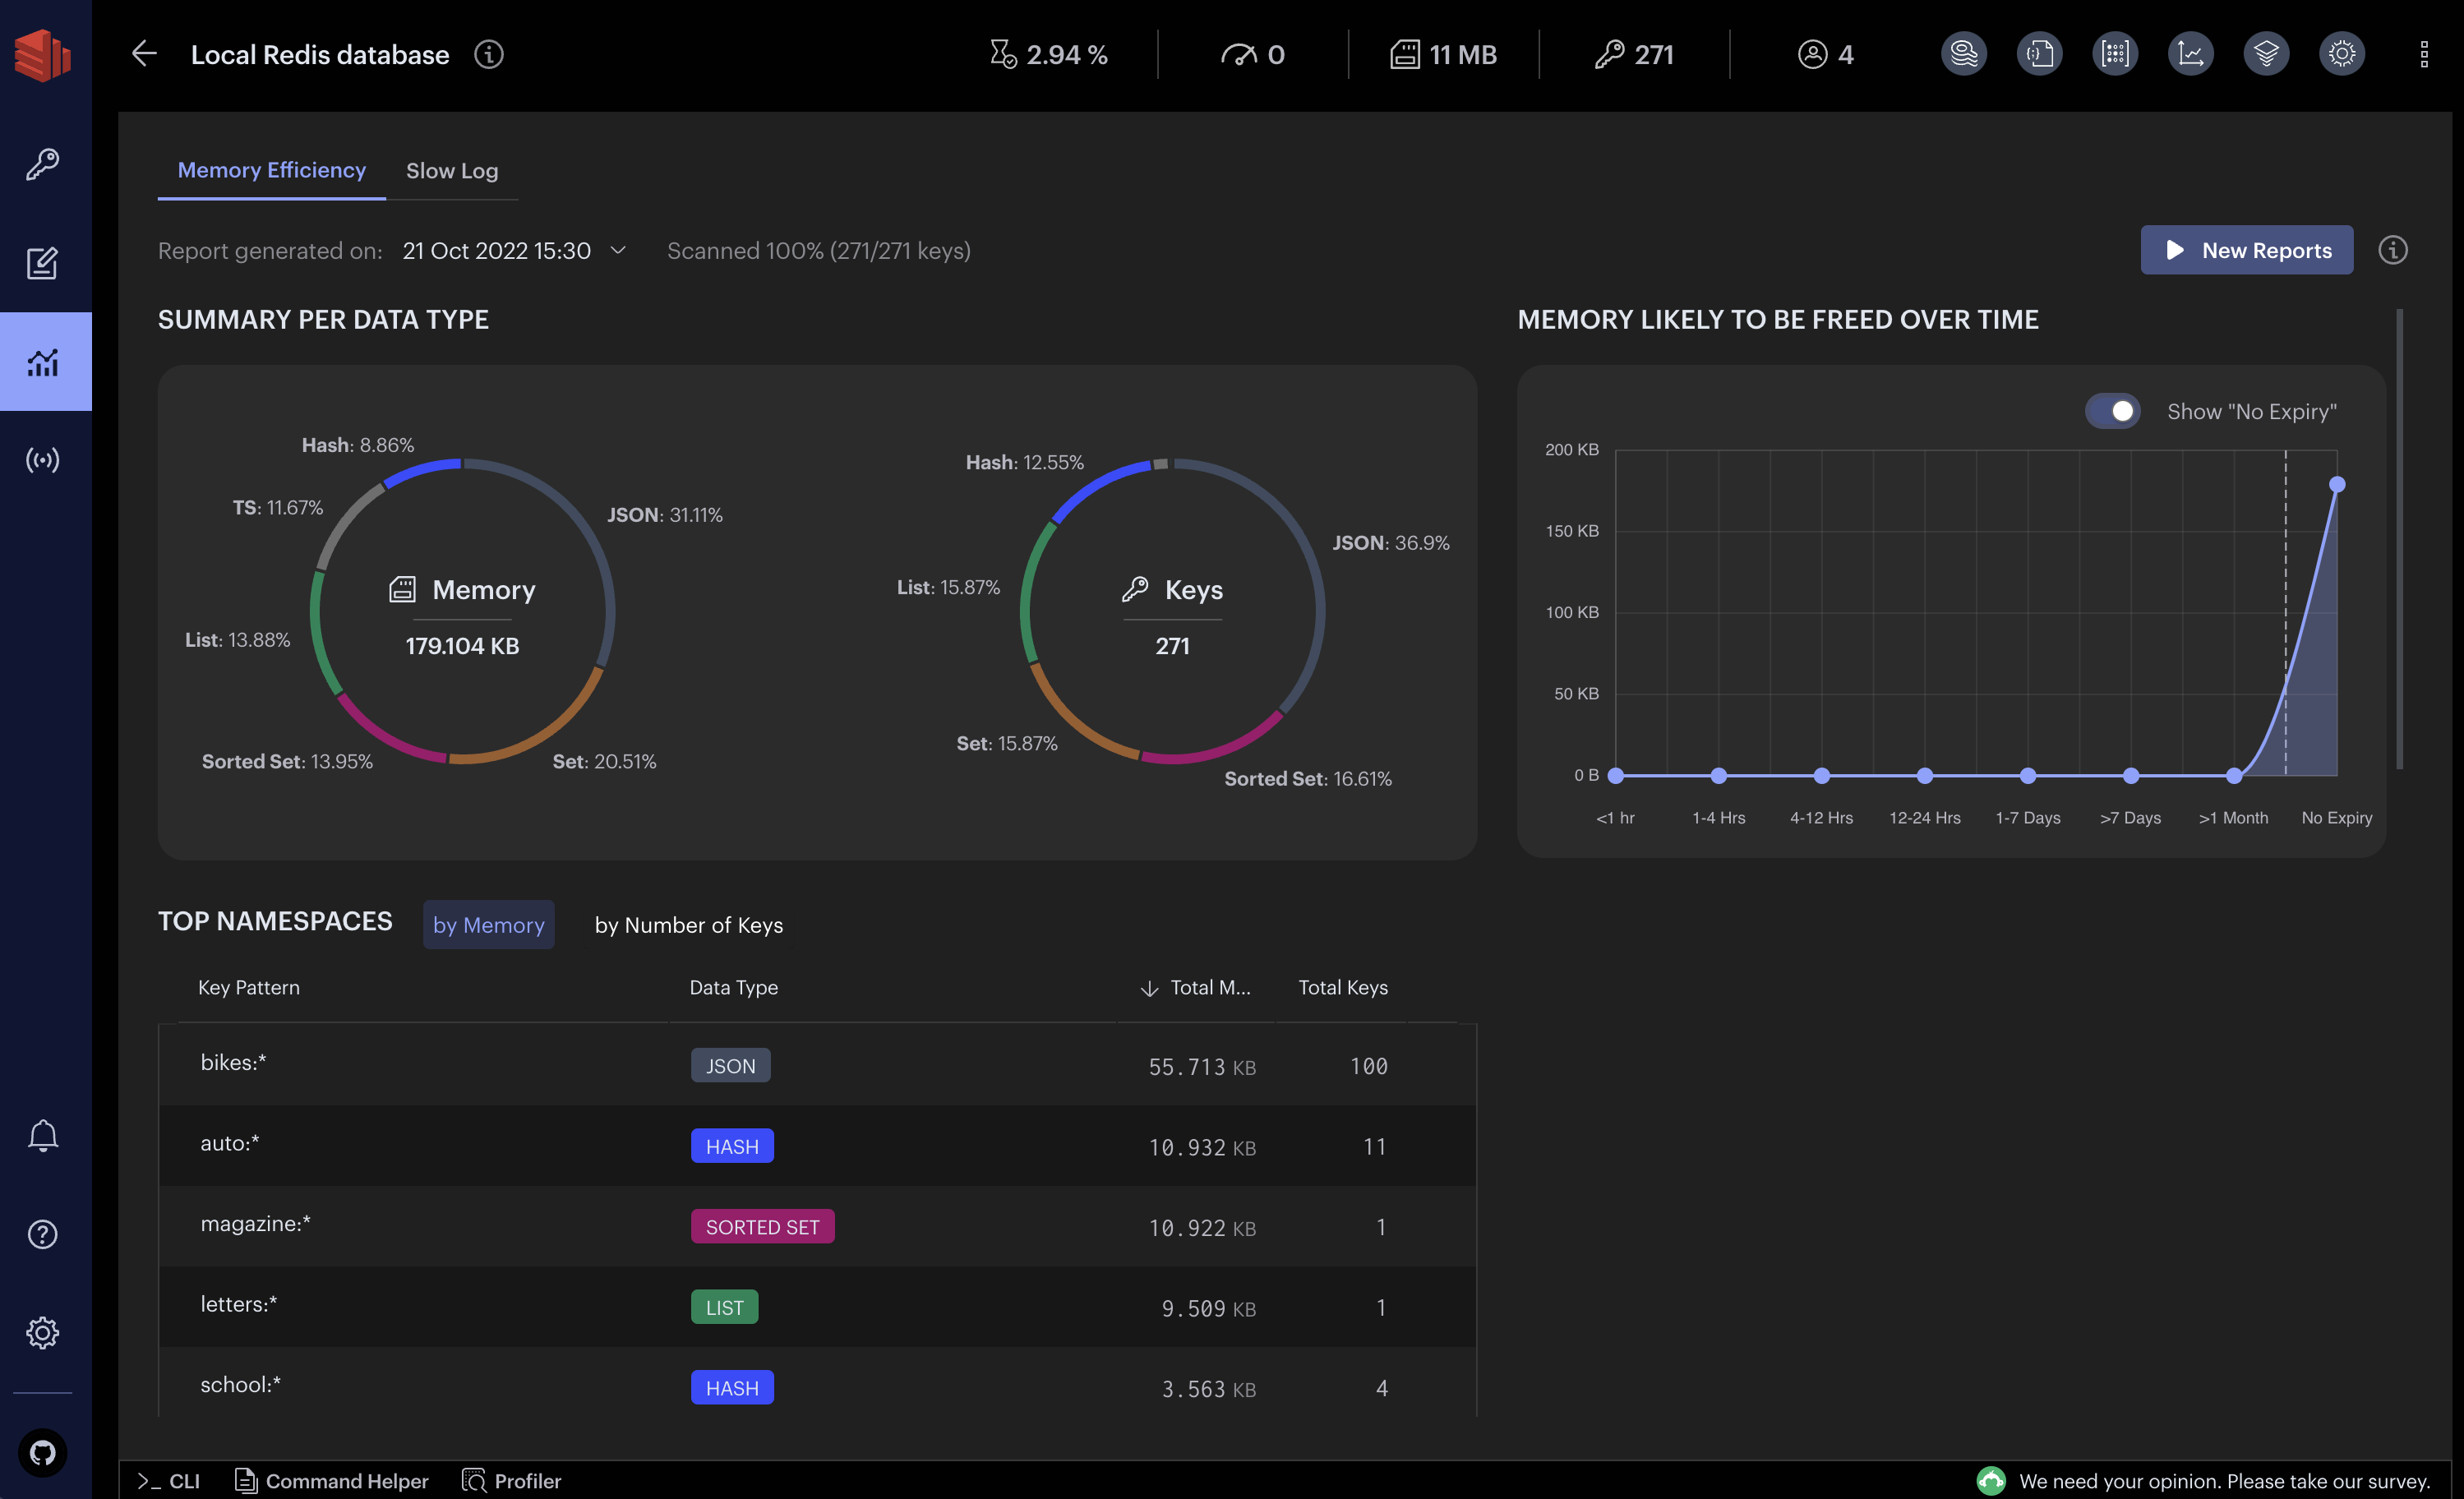Click the JSON module icon in header
The height and width of the screenshot is (1499, 2464).
pos(2040,54)
